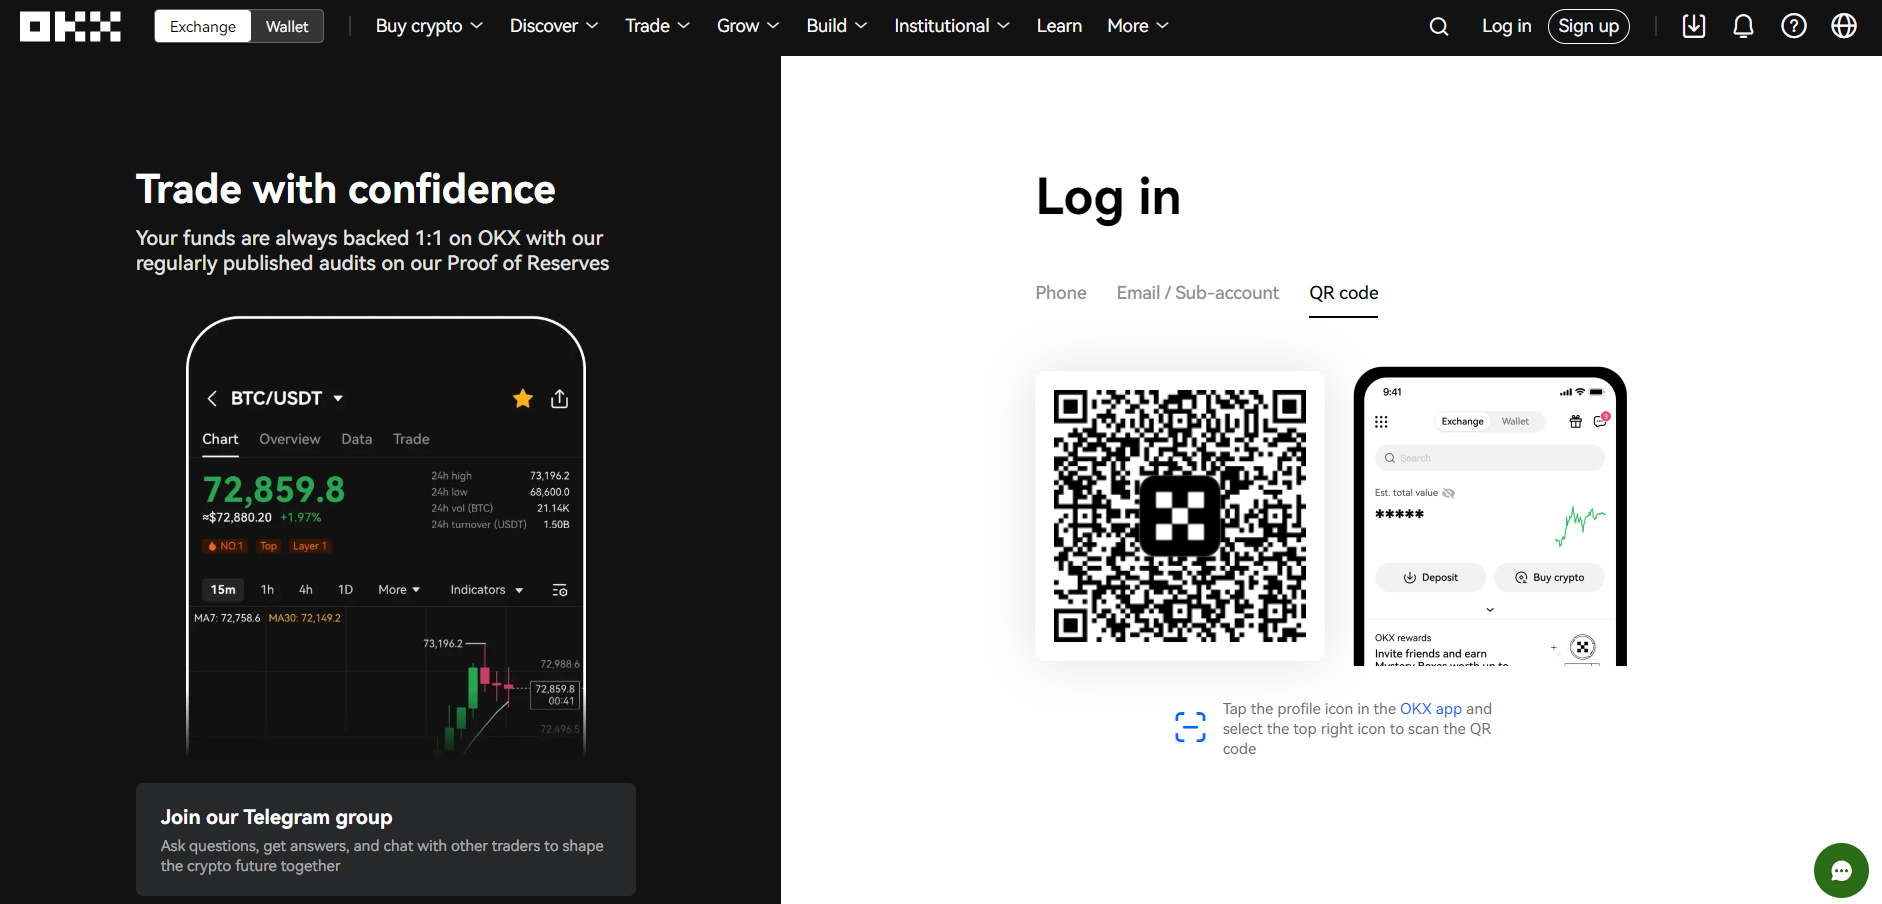
Task: Expand the Buy crypto menu
Action: pyautogui.click(x=429, y=26)
